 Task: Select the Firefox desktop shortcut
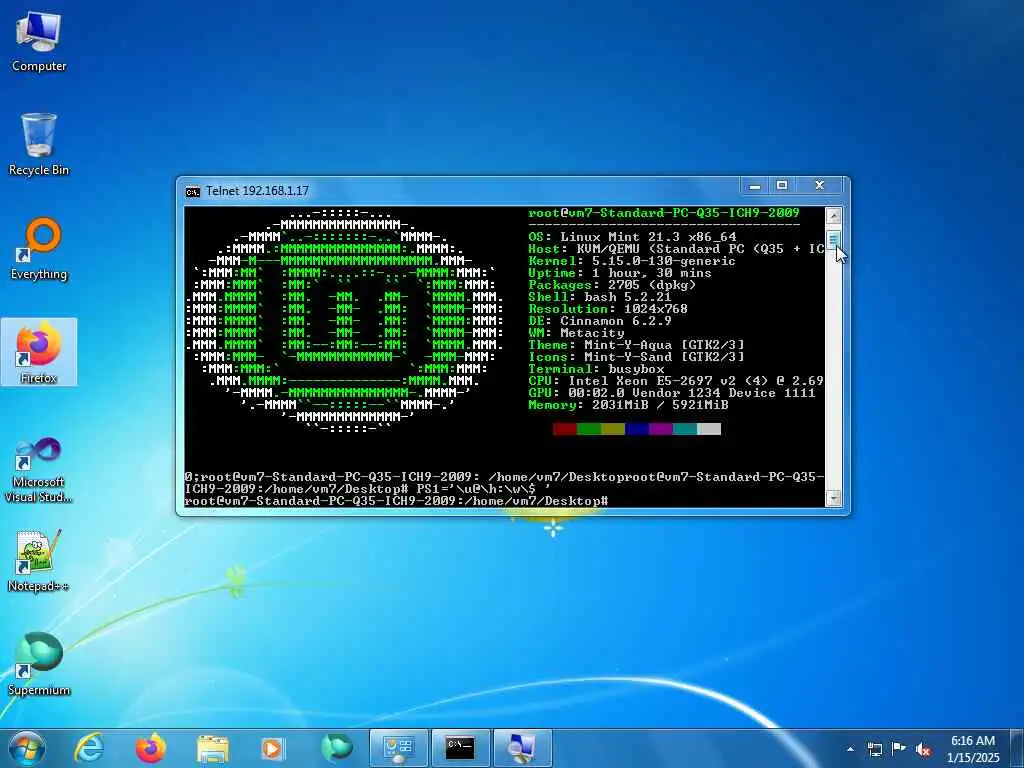(x=39, y=353)
